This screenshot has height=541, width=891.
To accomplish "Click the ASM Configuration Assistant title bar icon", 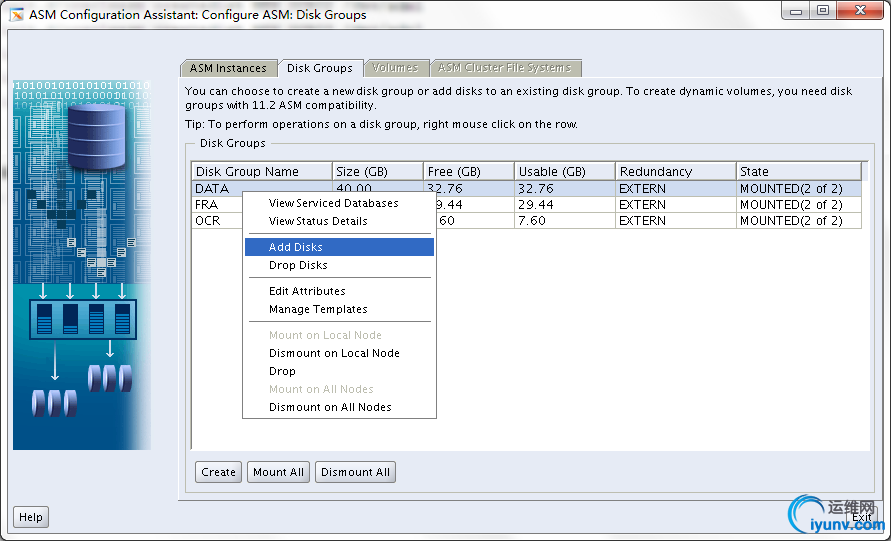I will pyautogui.click(x=16, y=14).
